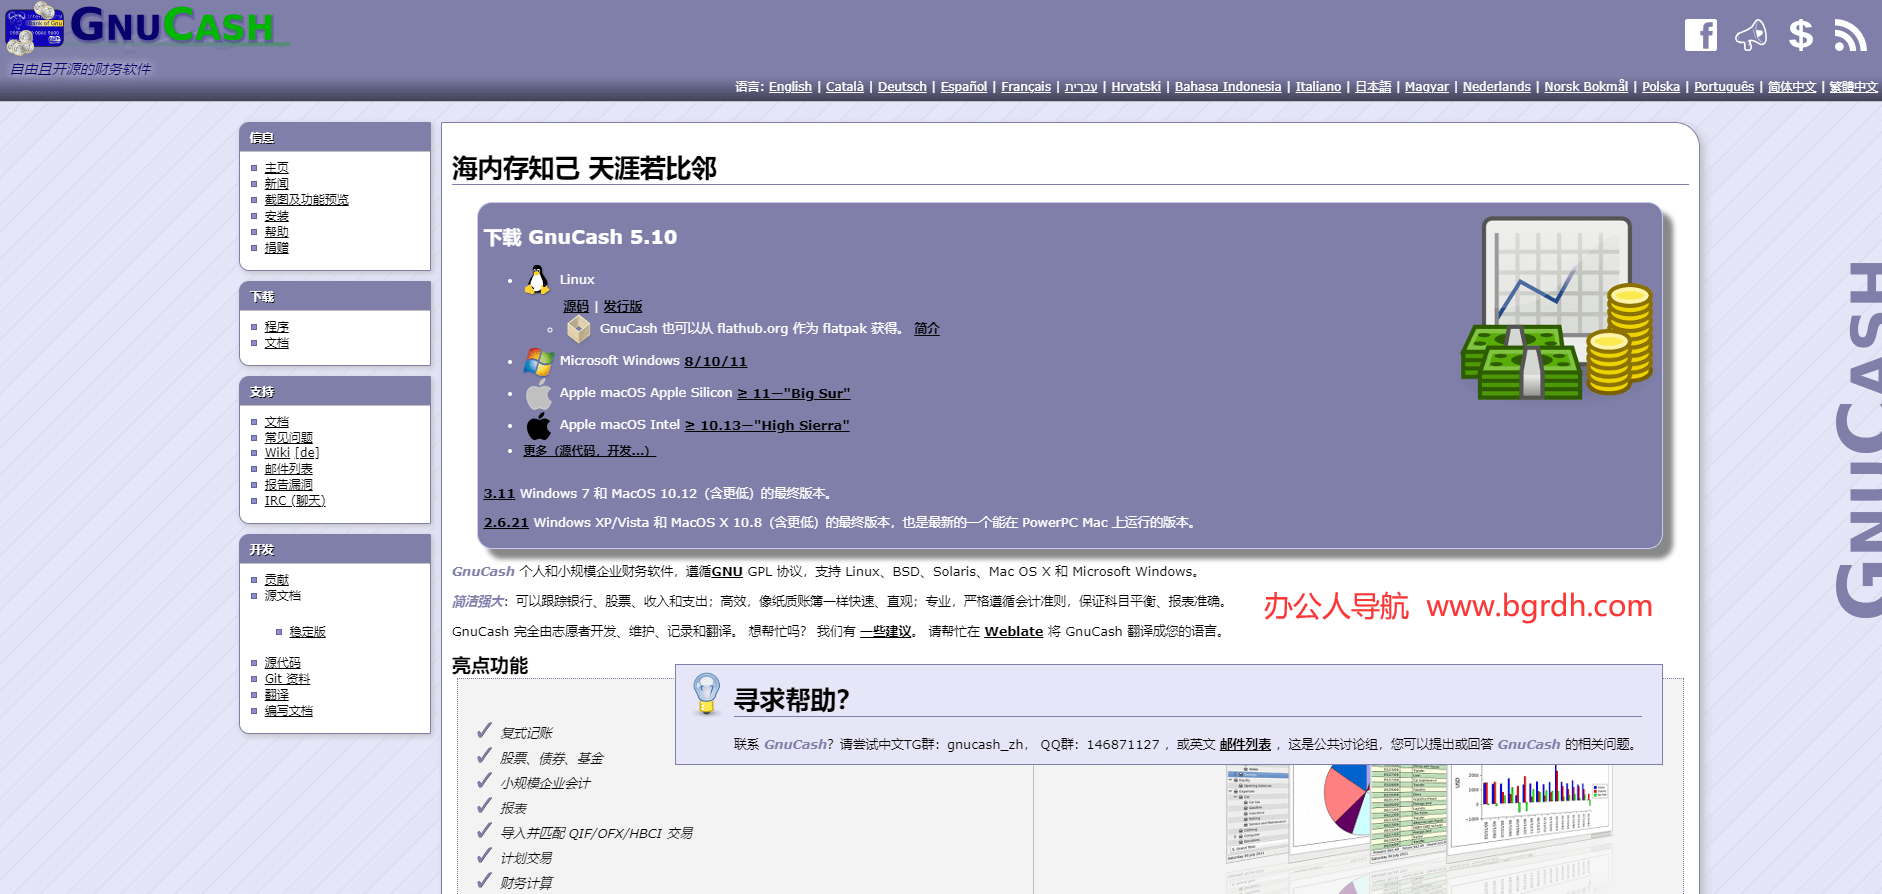The height and width of the screenshot is (894, 1882).
Task: Open 更多 (源代码, 开发...) link
Action: coord(590,451)
